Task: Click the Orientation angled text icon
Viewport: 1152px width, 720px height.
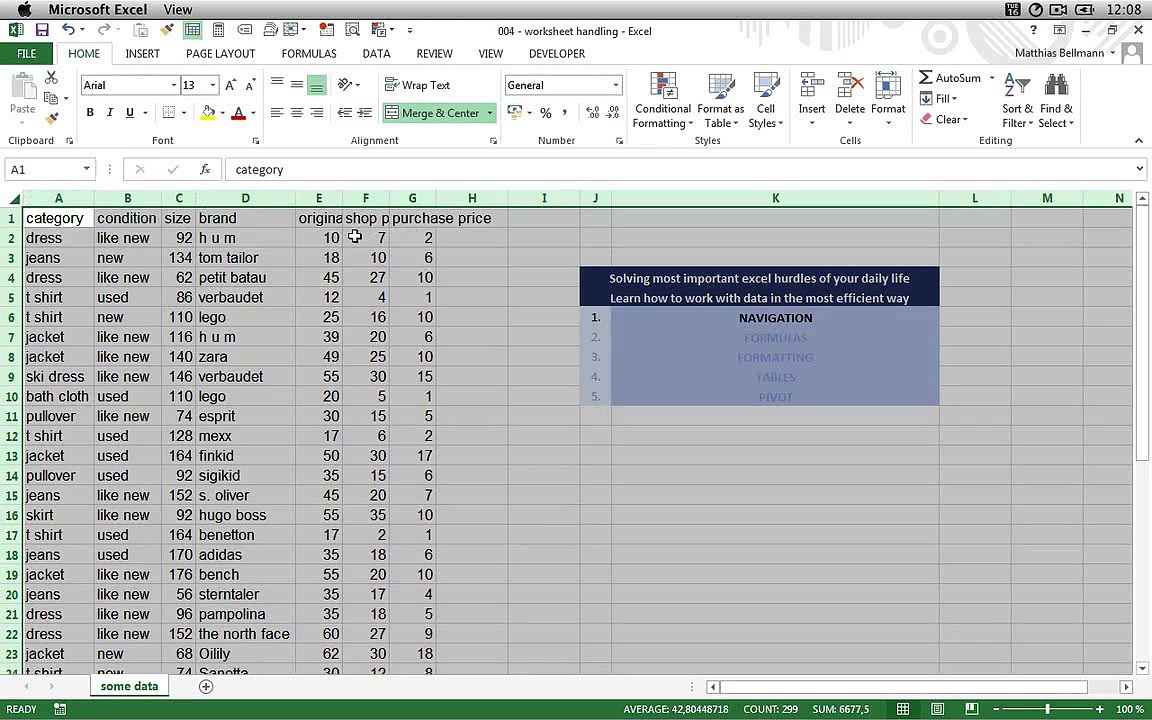Action: (x=345, y=84)
